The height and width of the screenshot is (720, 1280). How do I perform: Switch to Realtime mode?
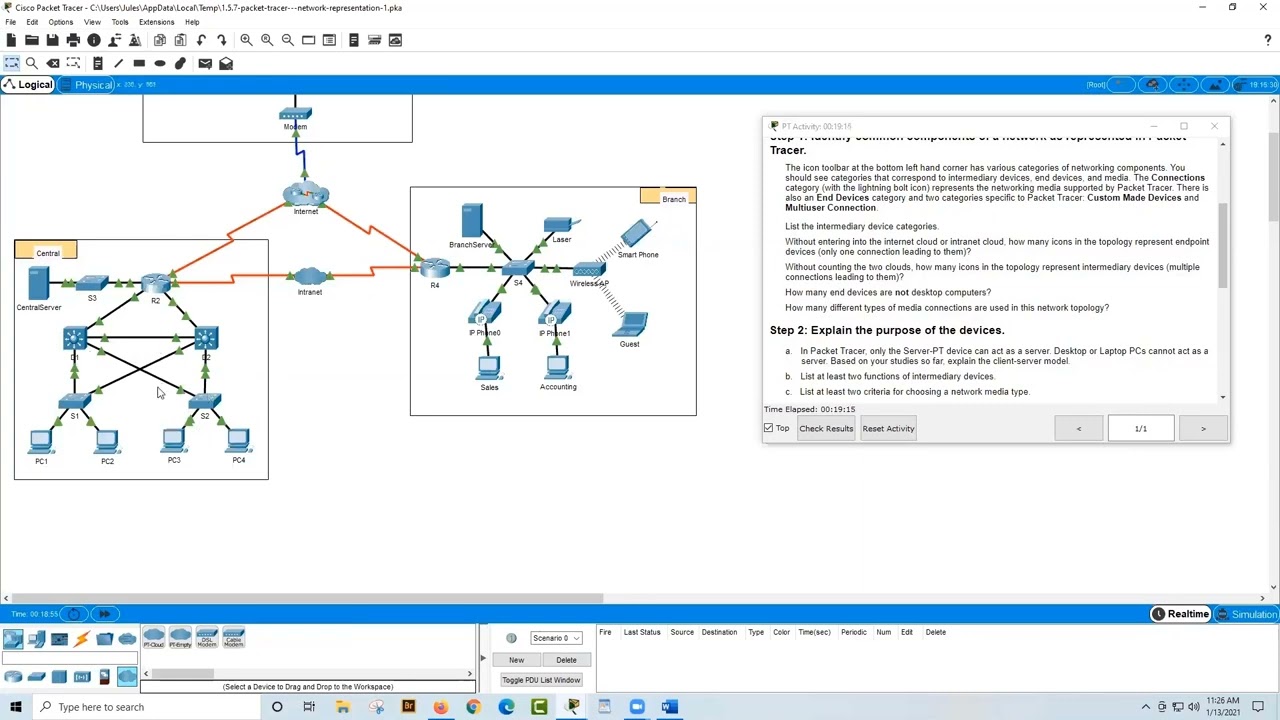click(1180, 614)
